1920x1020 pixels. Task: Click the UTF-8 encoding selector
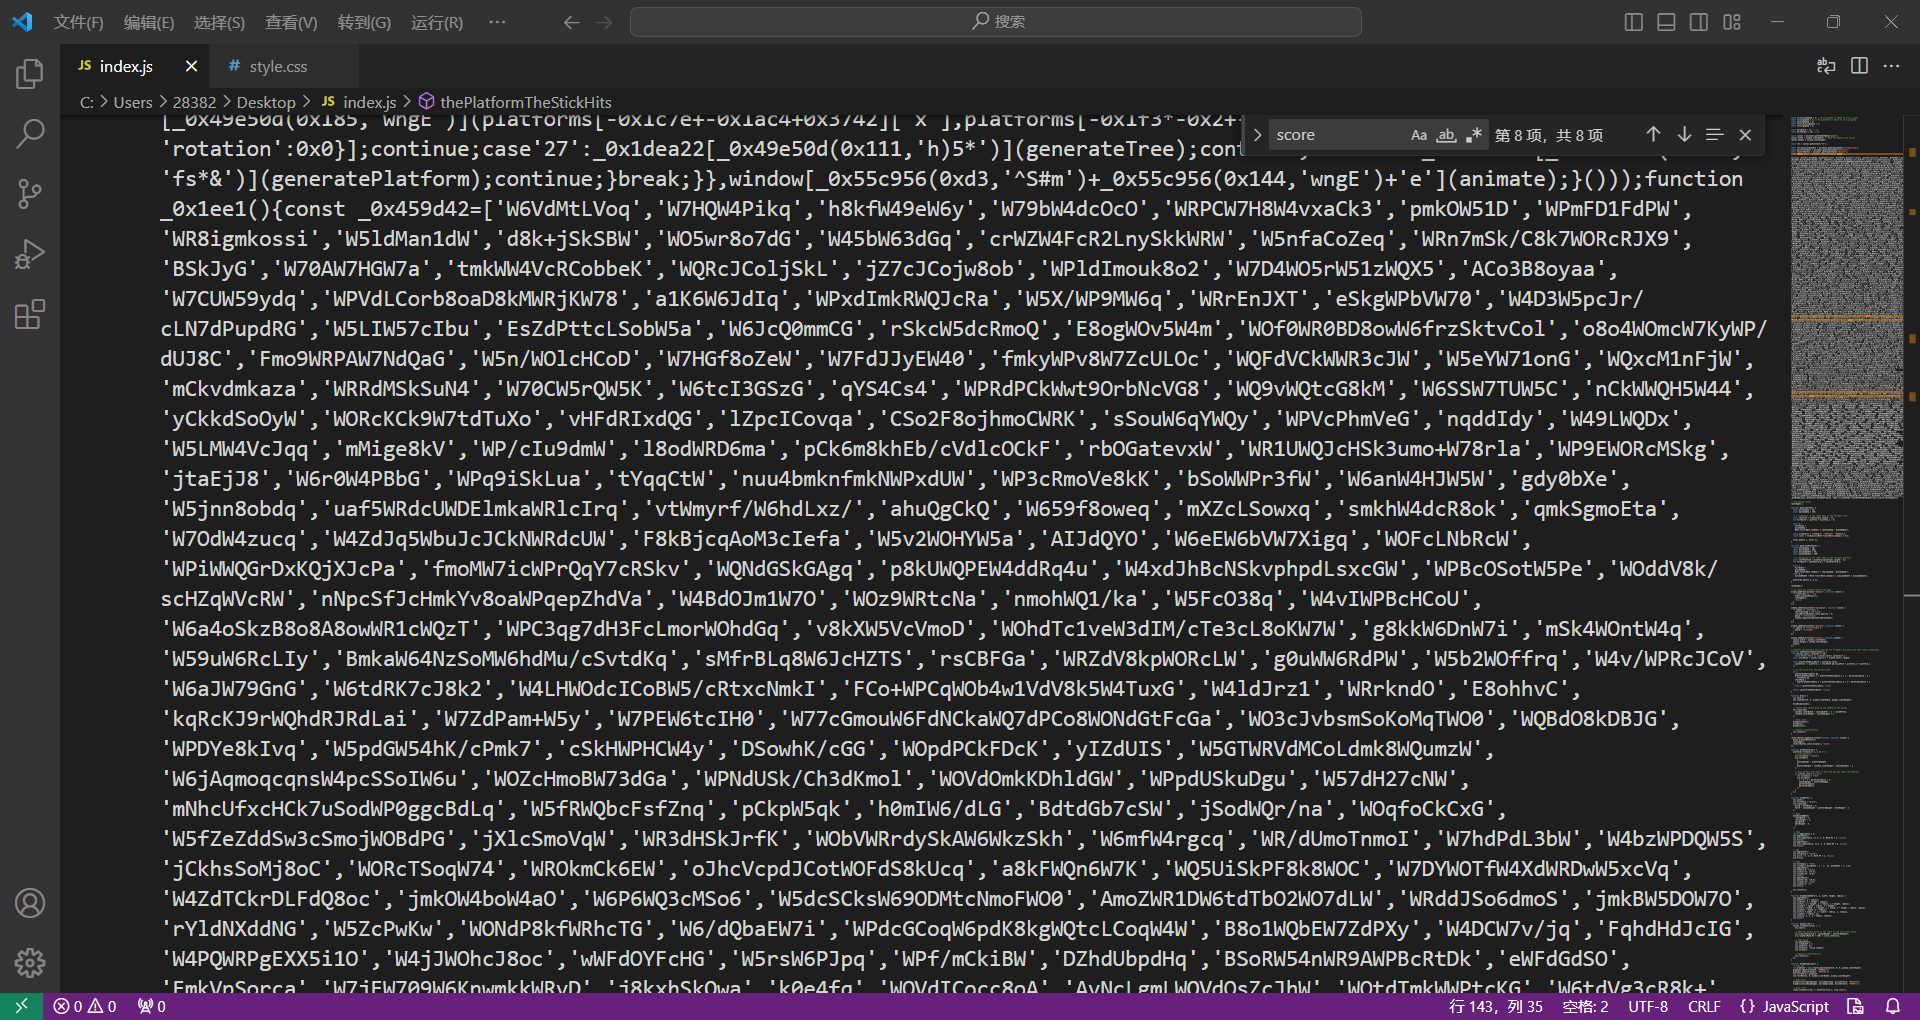pyautogui.click(x=1647, y=1006)
